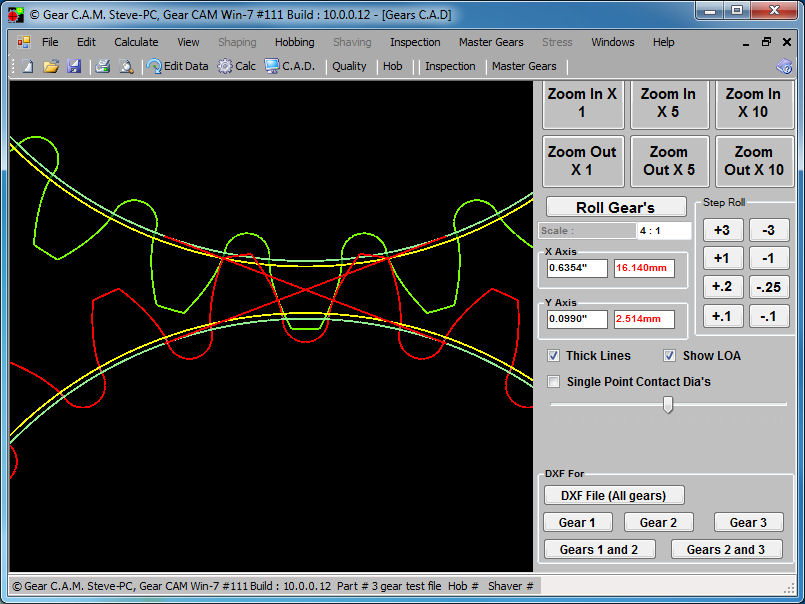The width and height of the screenshot is (805, 604).
Task: Click the app icon in menu bar
Action: 24,42
